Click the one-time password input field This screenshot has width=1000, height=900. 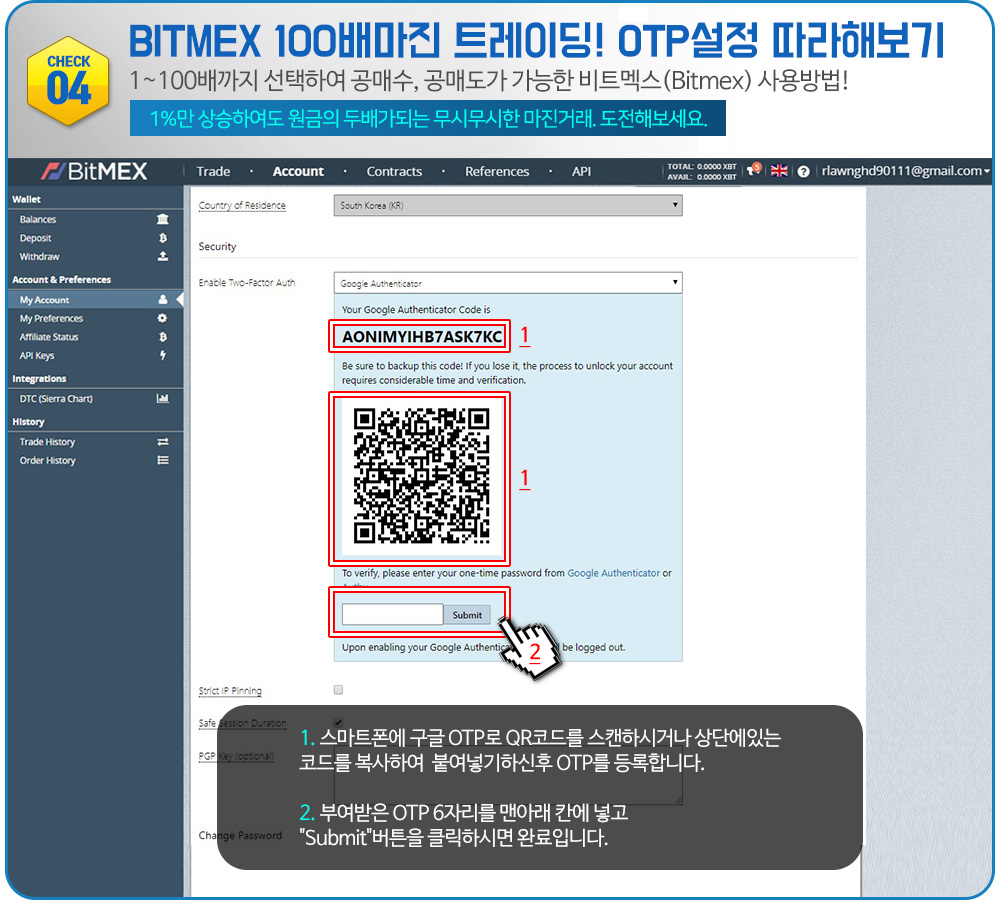pyautogui.click(x=392, y=614)
